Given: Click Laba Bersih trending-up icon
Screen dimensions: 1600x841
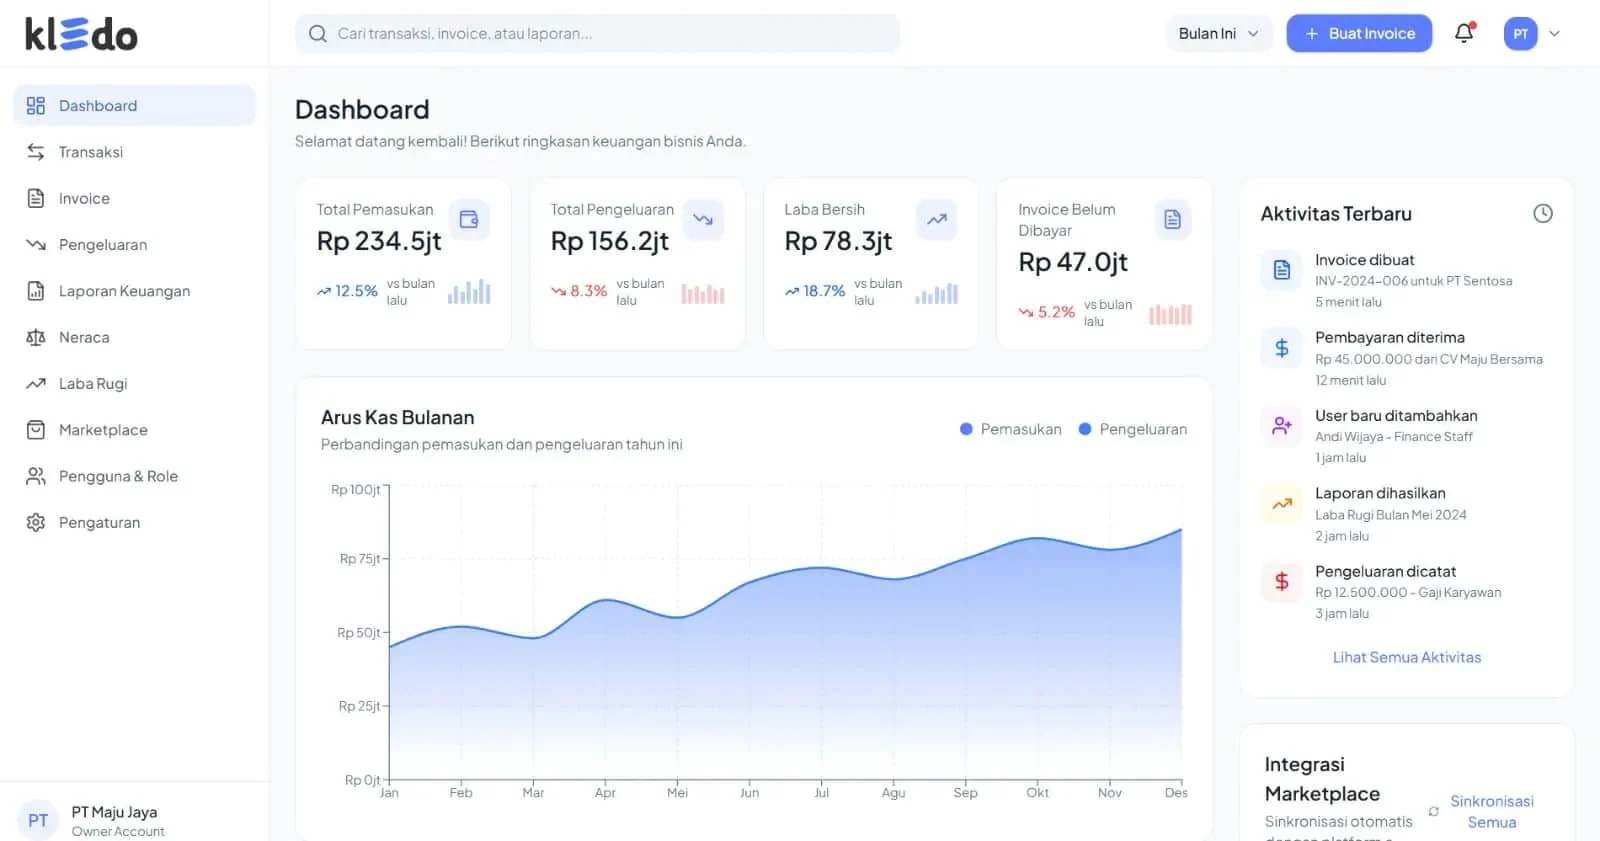Looking at the screenshot, I should (x=937, y=219).
